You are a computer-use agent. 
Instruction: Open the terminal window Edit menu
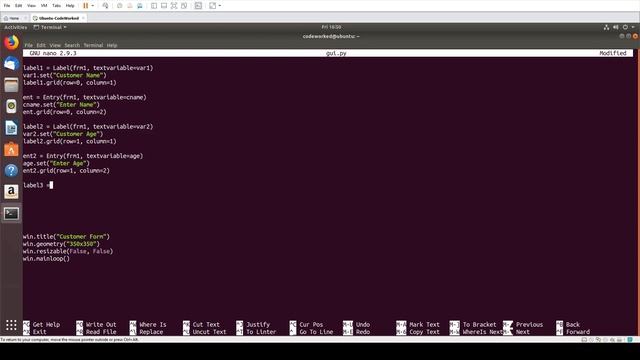click(41, 45)
